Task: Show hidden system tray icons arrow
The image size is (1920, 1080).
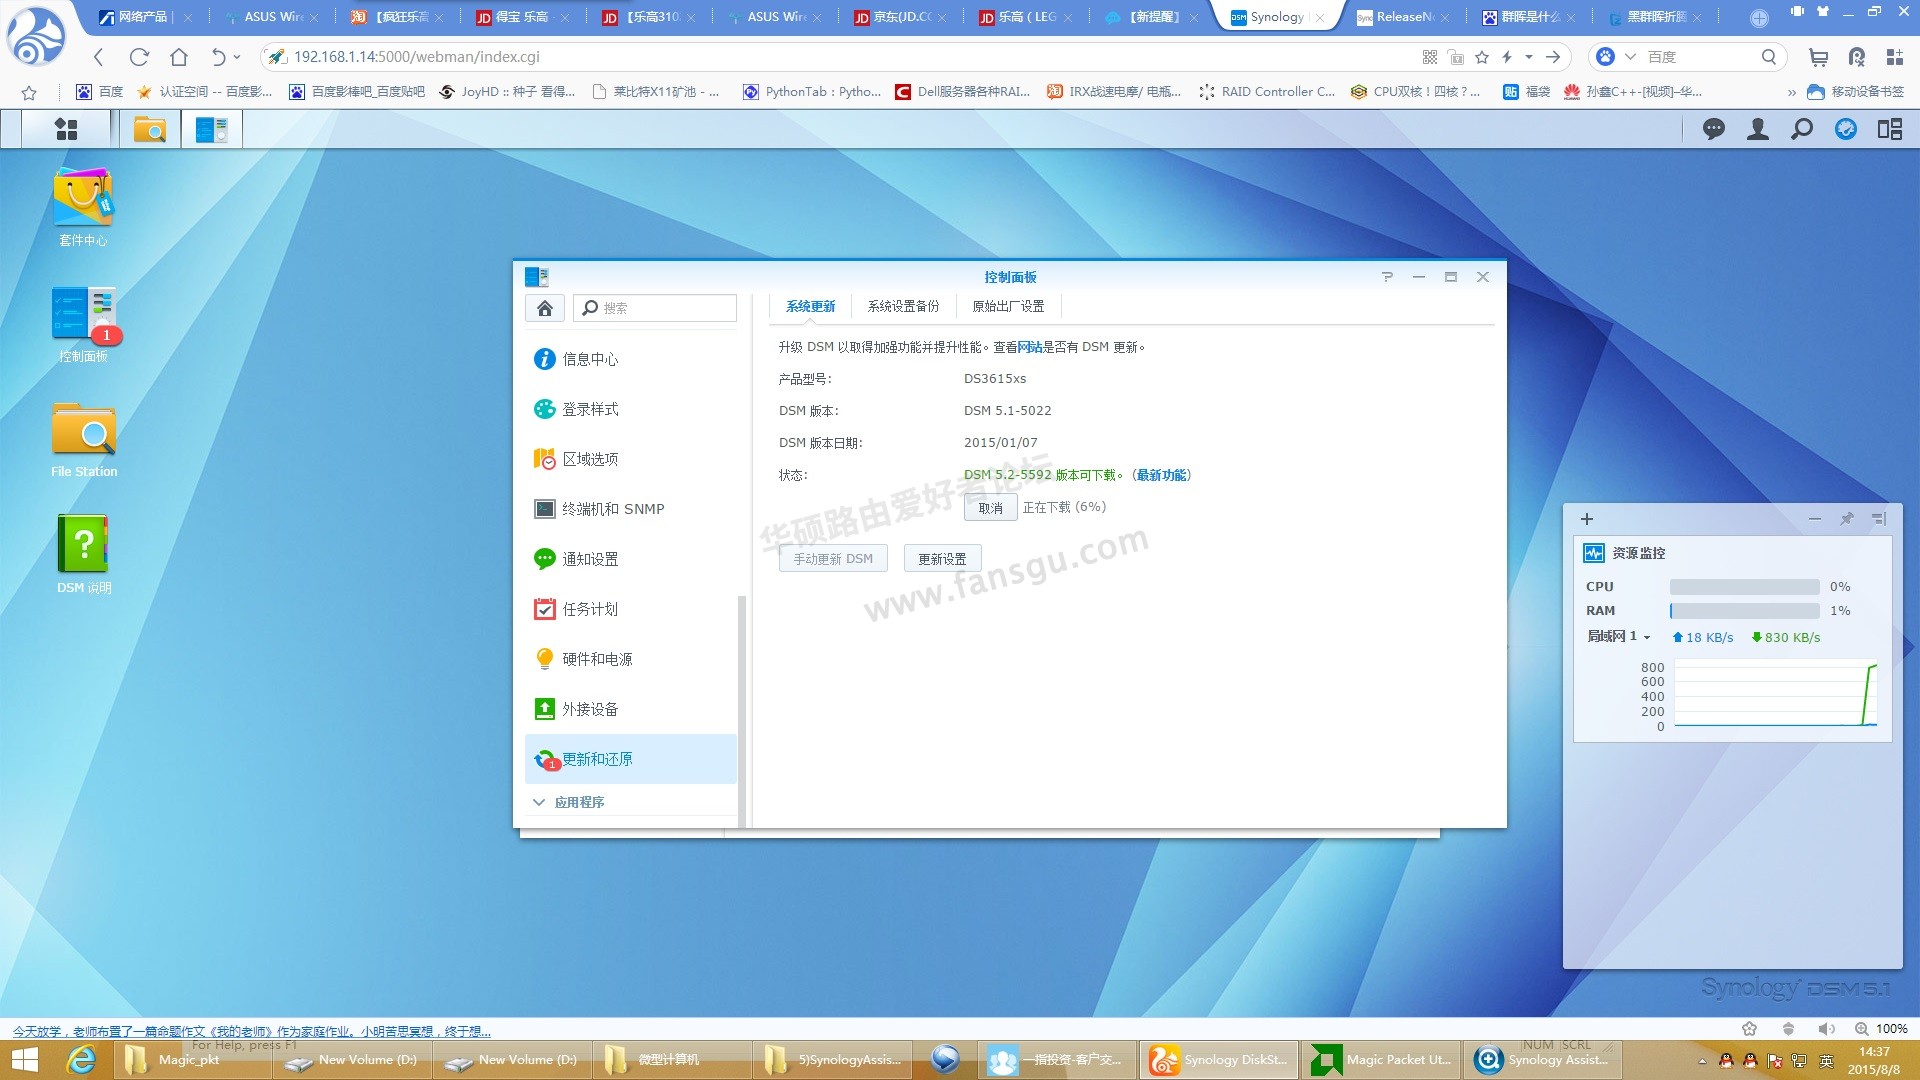Action: pyautogui.click(x=1702, y=1060)
